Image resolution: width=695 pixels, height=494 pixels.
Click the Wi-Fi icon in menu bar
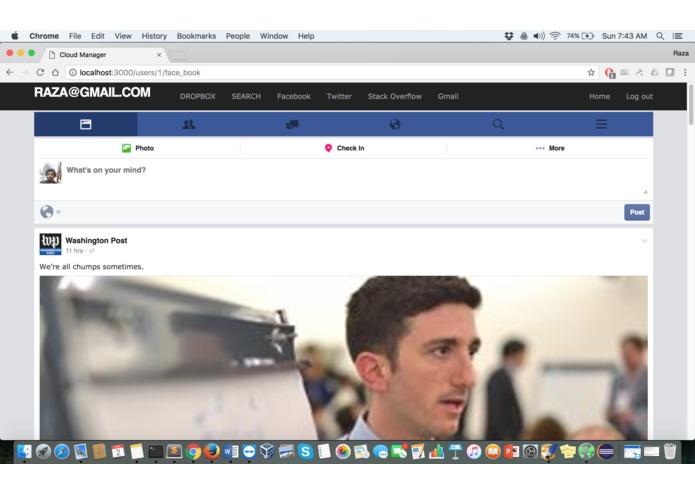[x=555, y=36]
